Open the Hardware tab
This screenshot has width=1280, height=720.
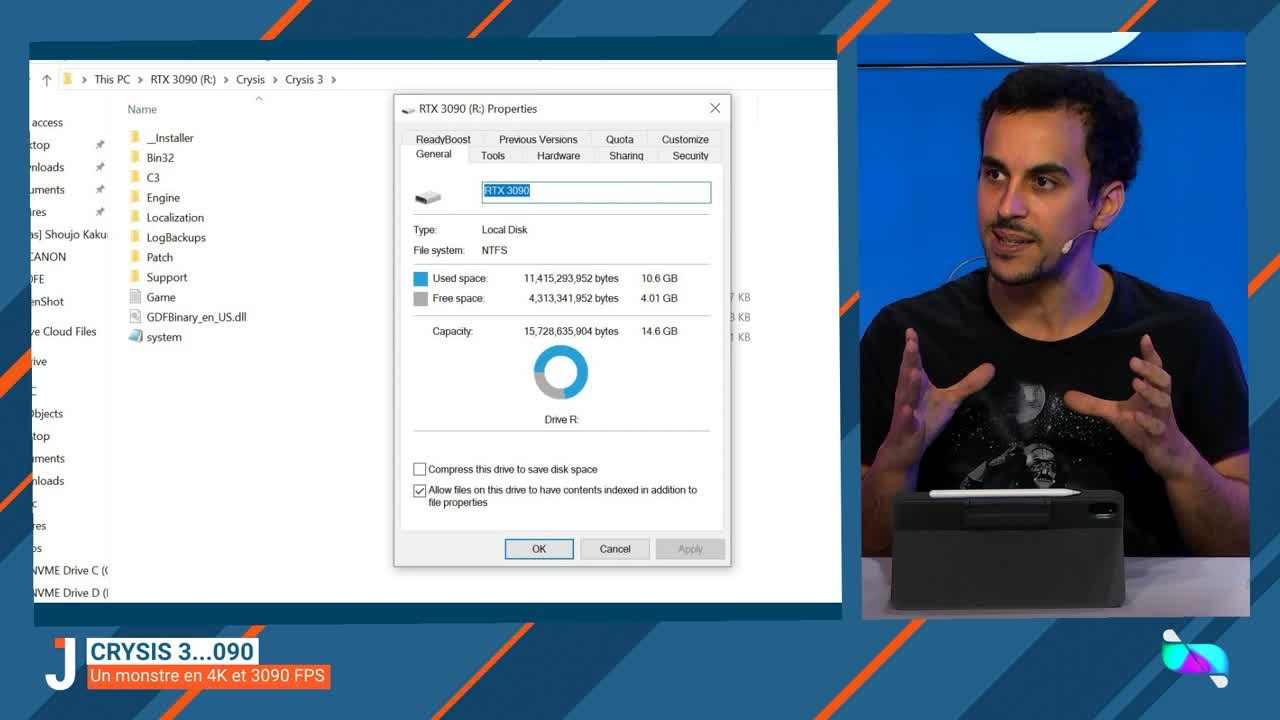(x=559, y=156)
